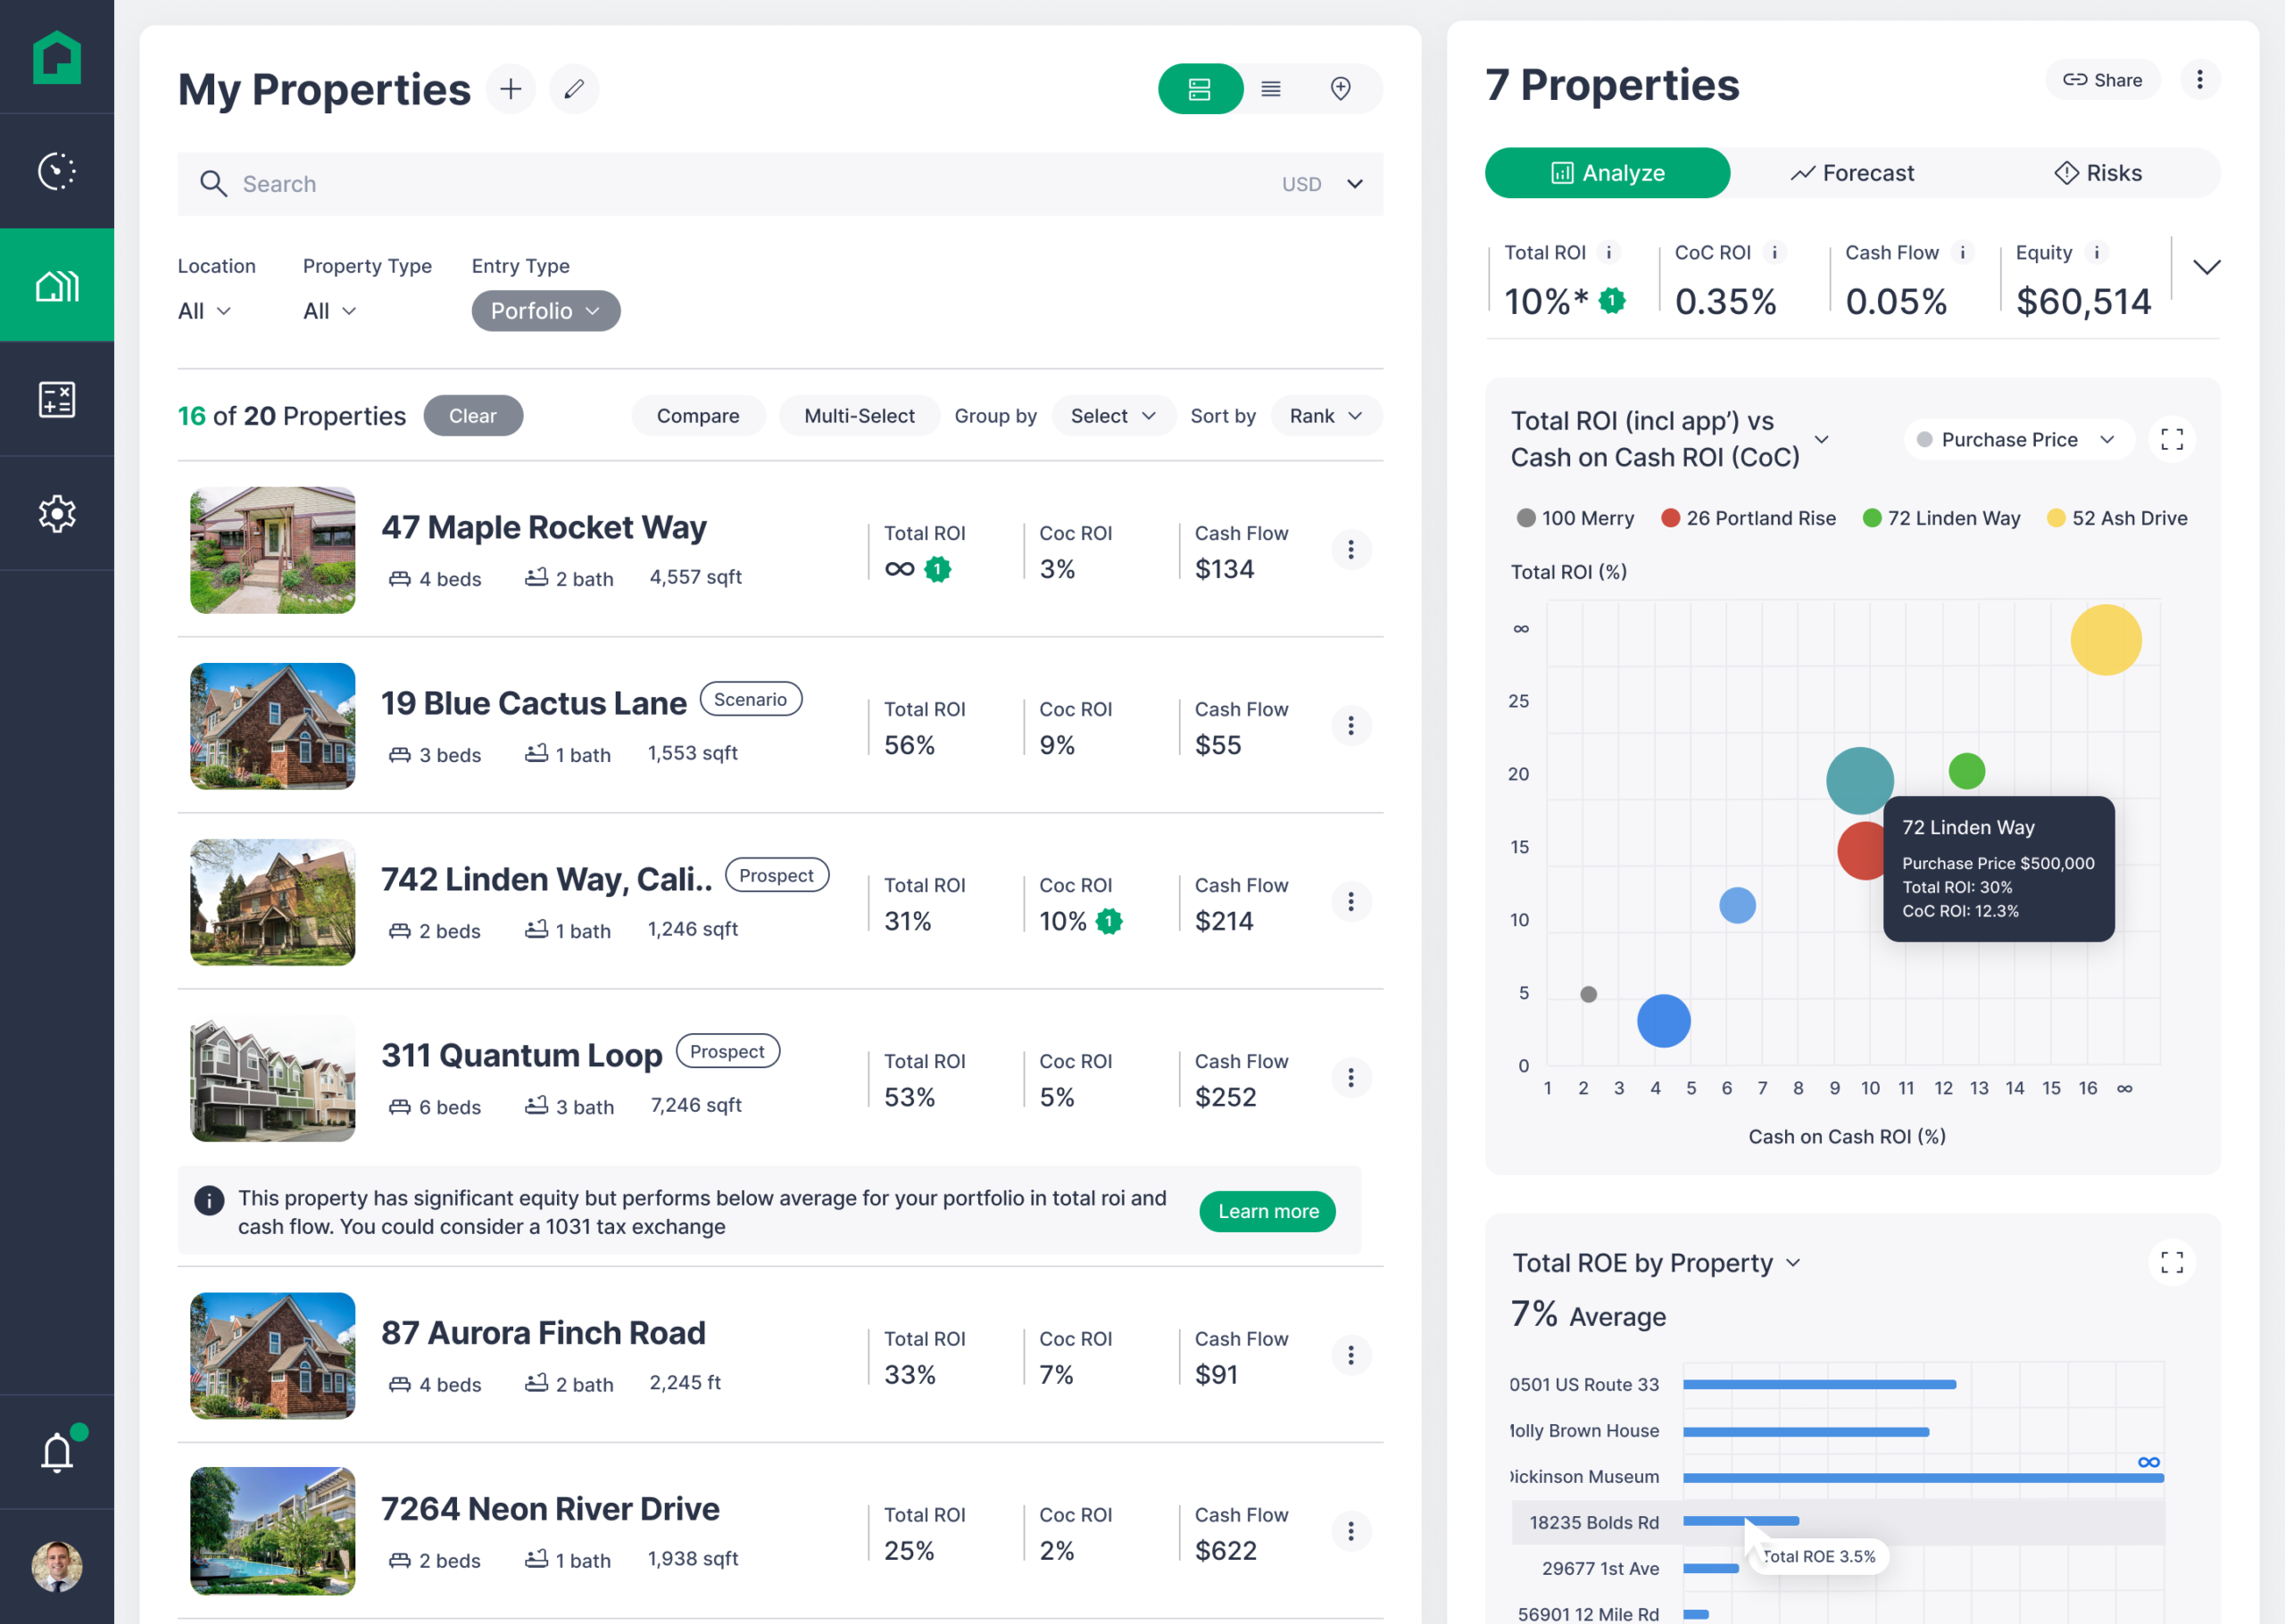Open the Purchase Price dropdown on the chart
The width and height of the screenshot is (2285, 1624).
[2017, 439]
